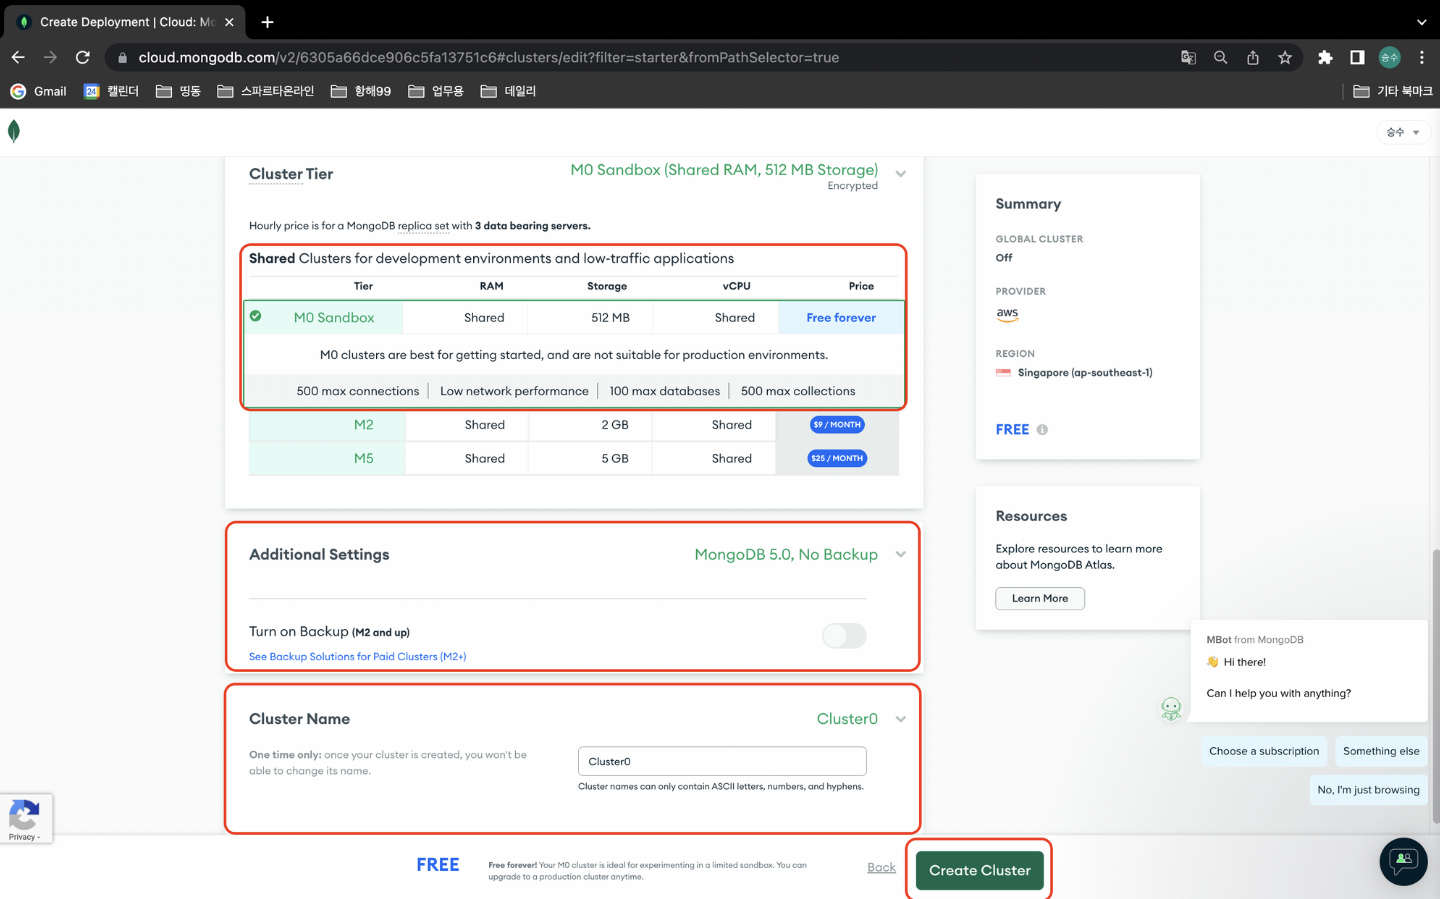The width and height of the screenshot is (1440, 899).
Task: Open the Gmail bookmark
Action: click(38, 91)
